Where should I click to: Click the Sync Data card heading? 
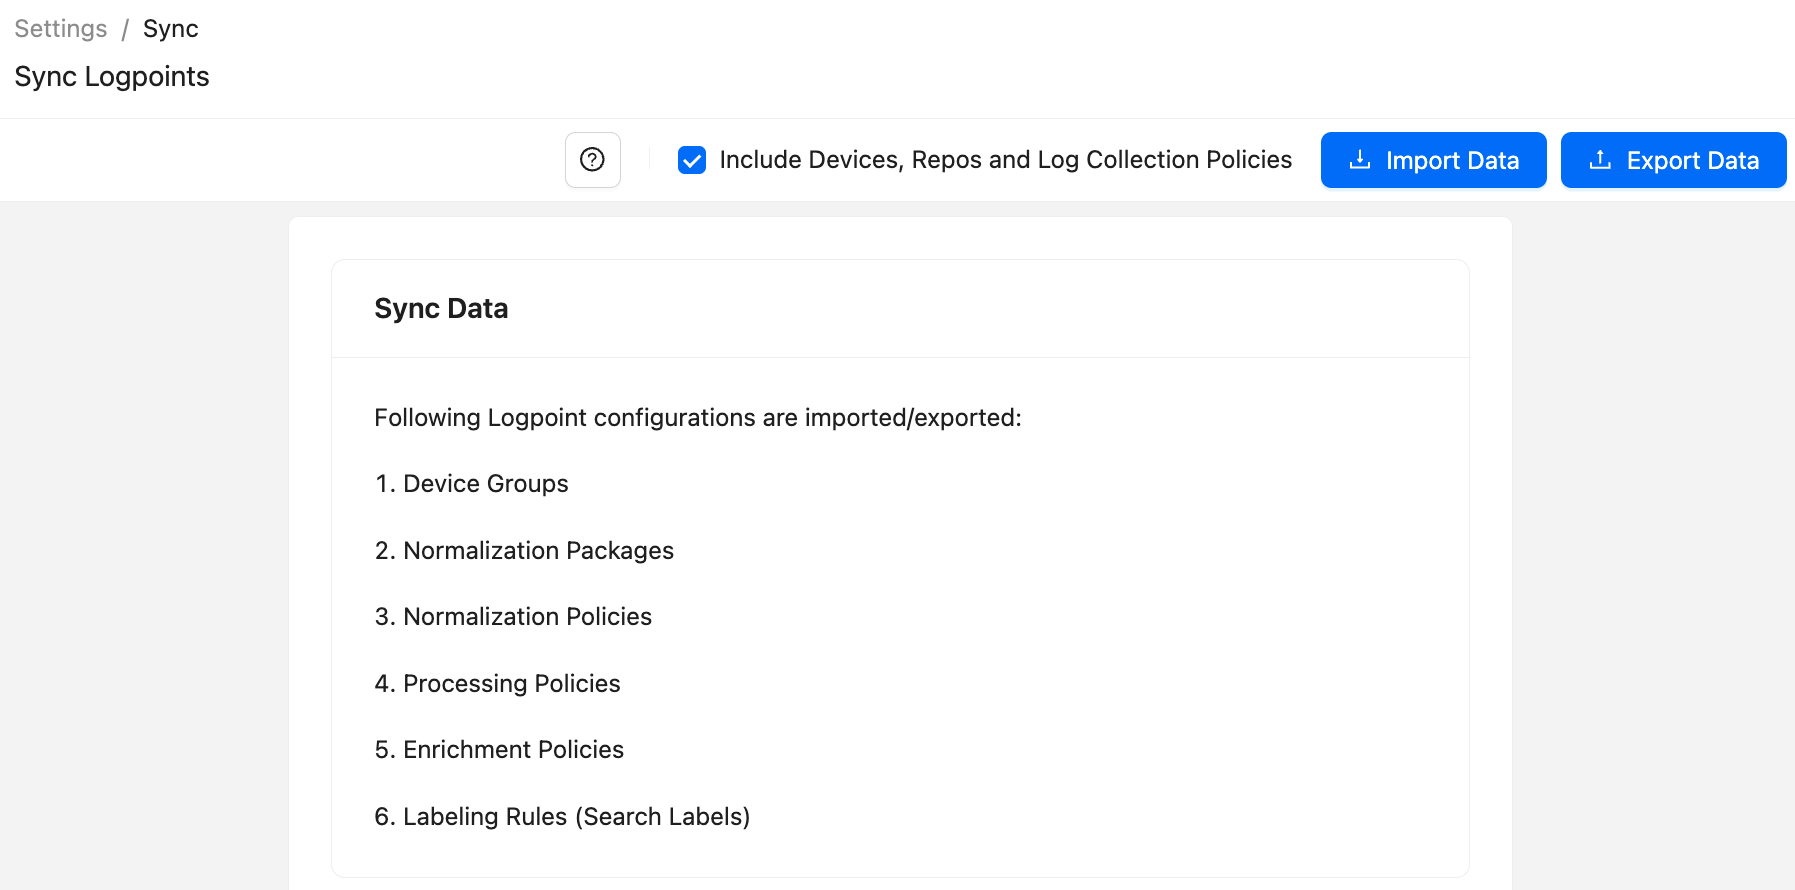441,309
